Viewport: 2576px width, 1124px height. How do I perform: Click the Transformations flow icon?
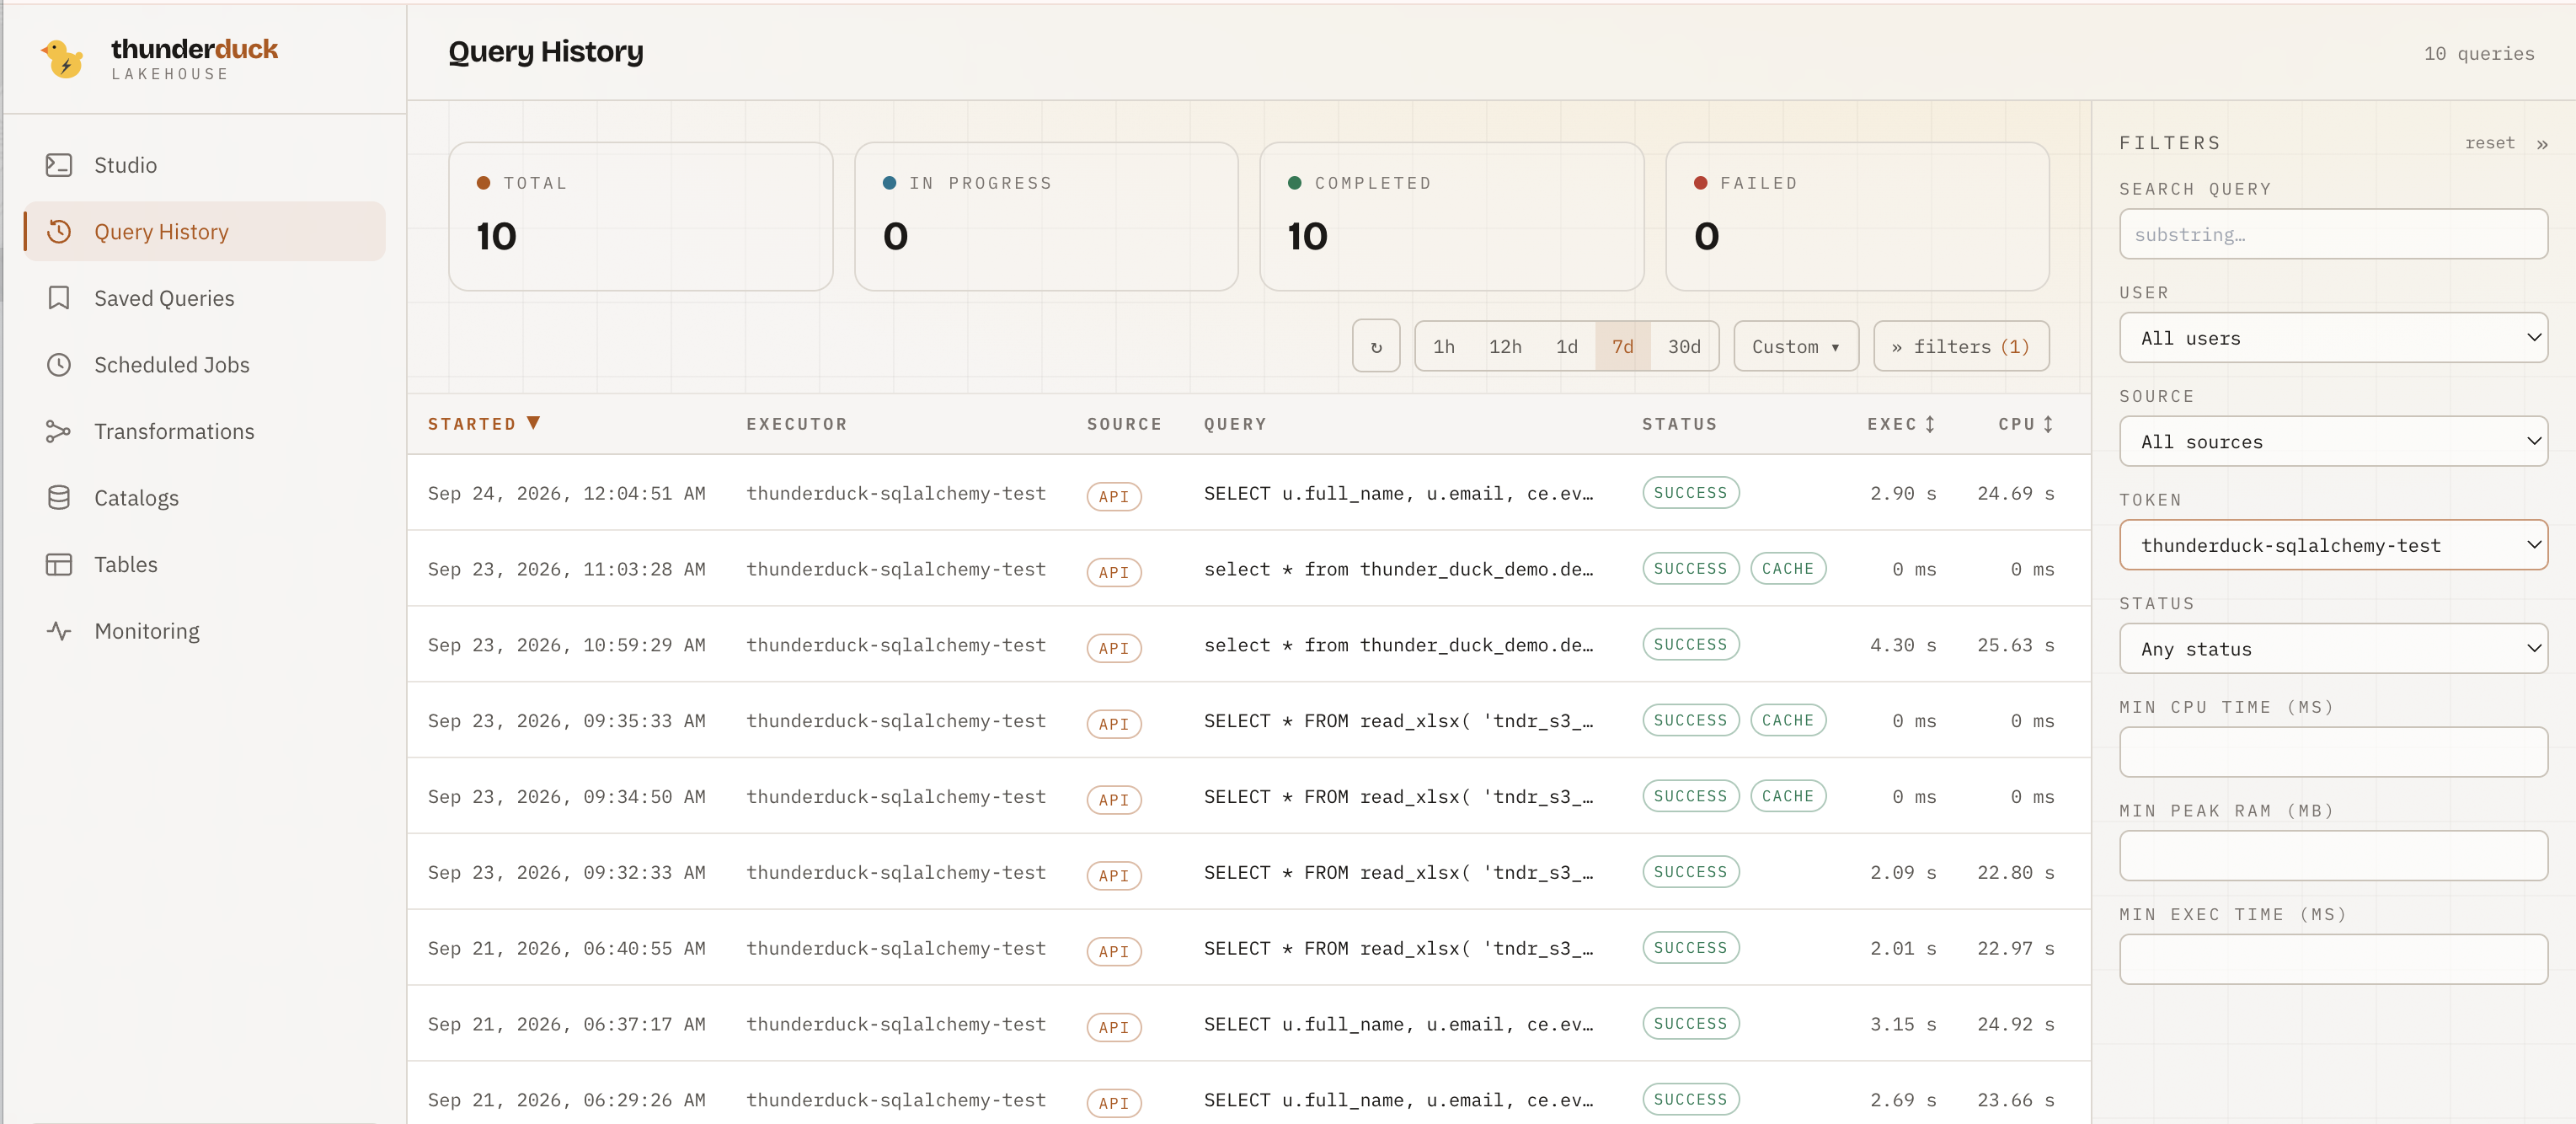click(59, 431)
